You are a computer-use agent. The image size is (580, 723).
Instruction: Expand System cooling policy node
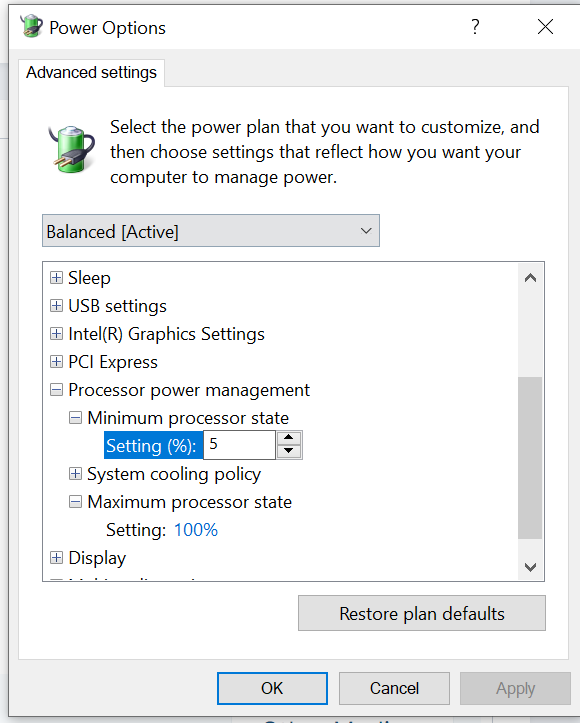click(x=75, y=474)
